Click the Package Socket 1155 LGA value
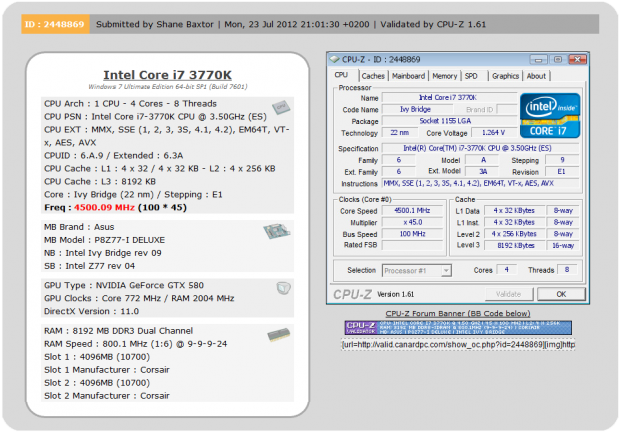The width and height of the screenshot is (620, 433). 449,121
